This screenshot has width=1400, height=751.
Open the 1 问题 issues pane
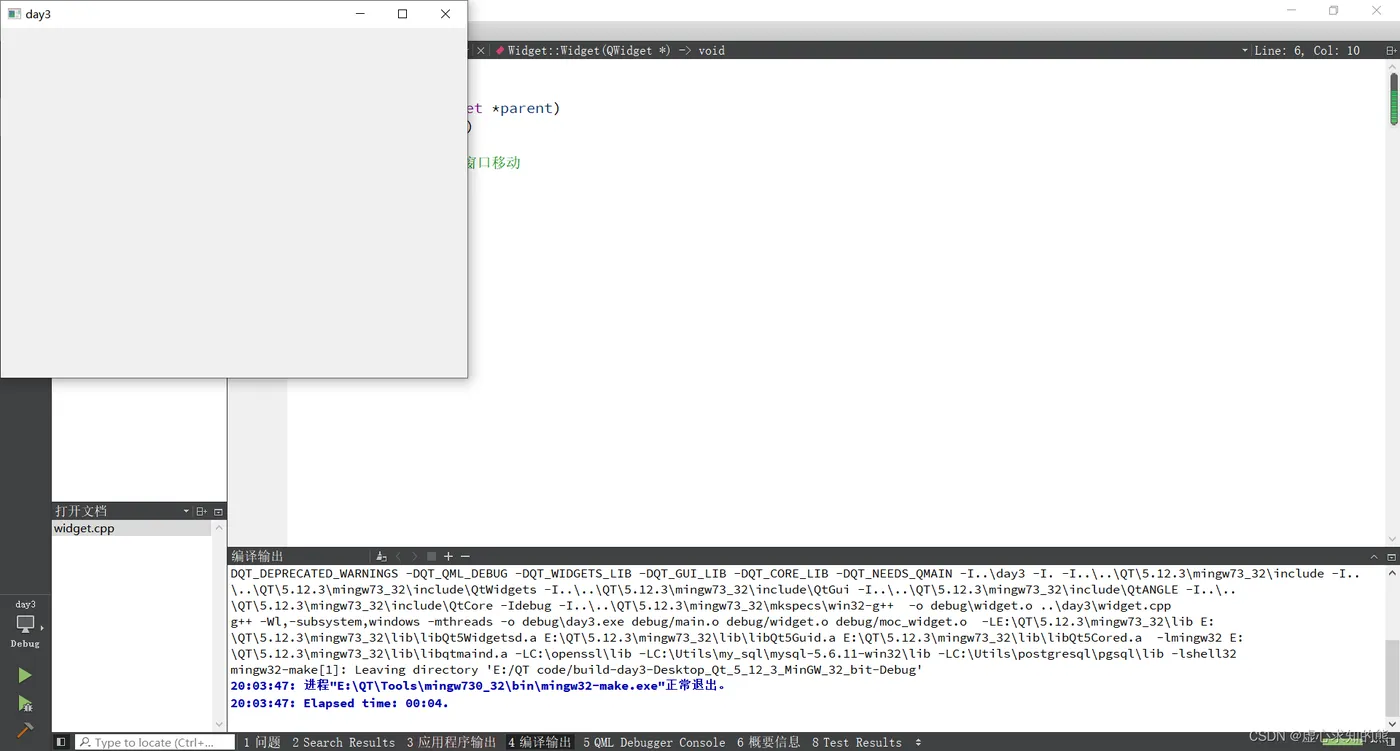coord(262,742)
